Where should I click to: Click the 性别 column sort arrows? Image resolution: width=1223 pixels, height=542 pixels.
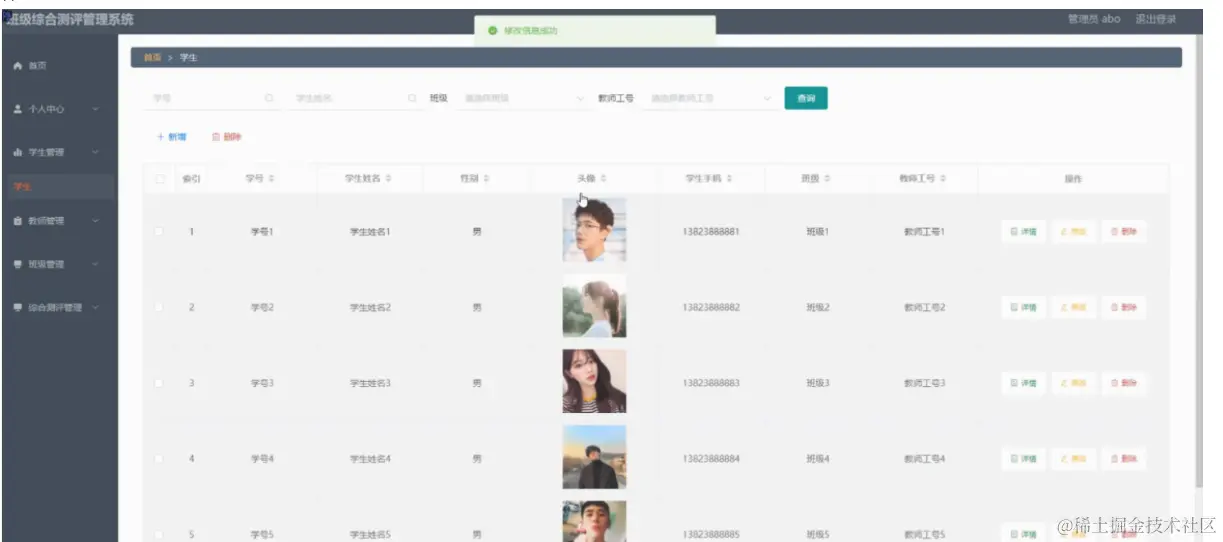click(486, 178)
